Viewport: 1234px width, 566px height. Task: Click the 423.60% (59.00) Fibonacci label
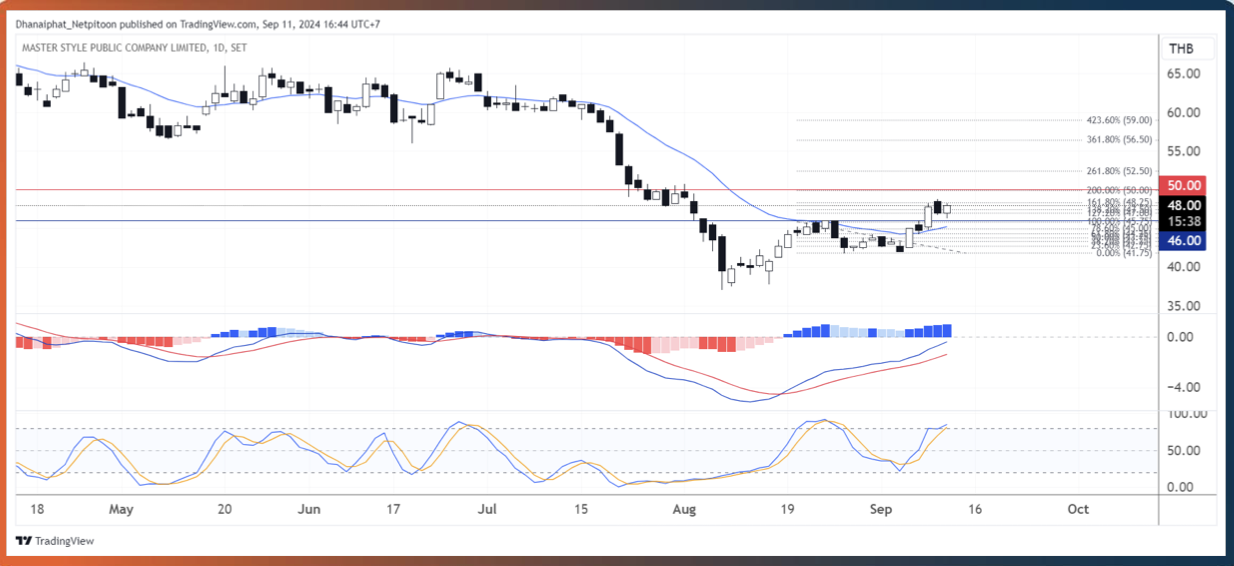[x=1119, y=120]
